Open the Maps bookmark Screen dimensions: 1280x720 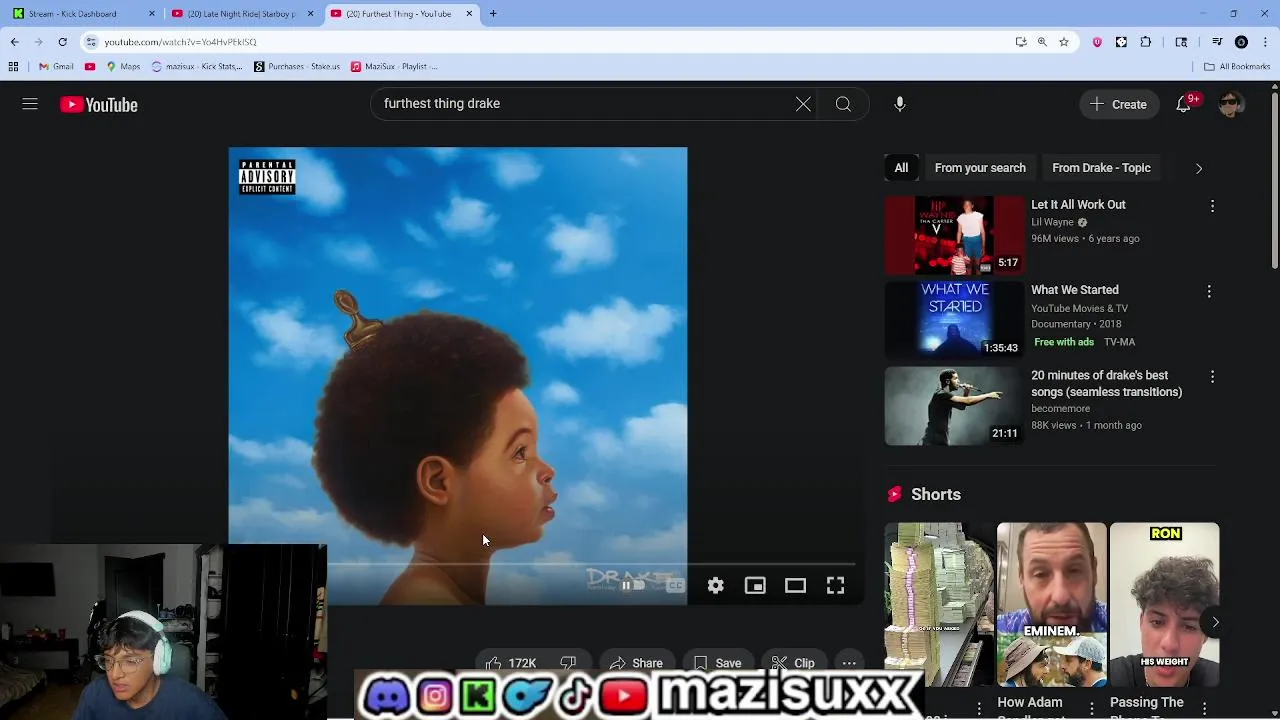(123, 66)
